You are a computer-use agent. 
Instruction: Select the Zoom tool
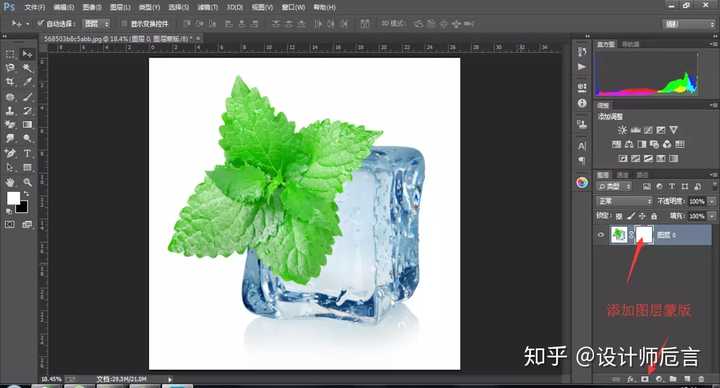pyautogui.click(x=27, y=182)
